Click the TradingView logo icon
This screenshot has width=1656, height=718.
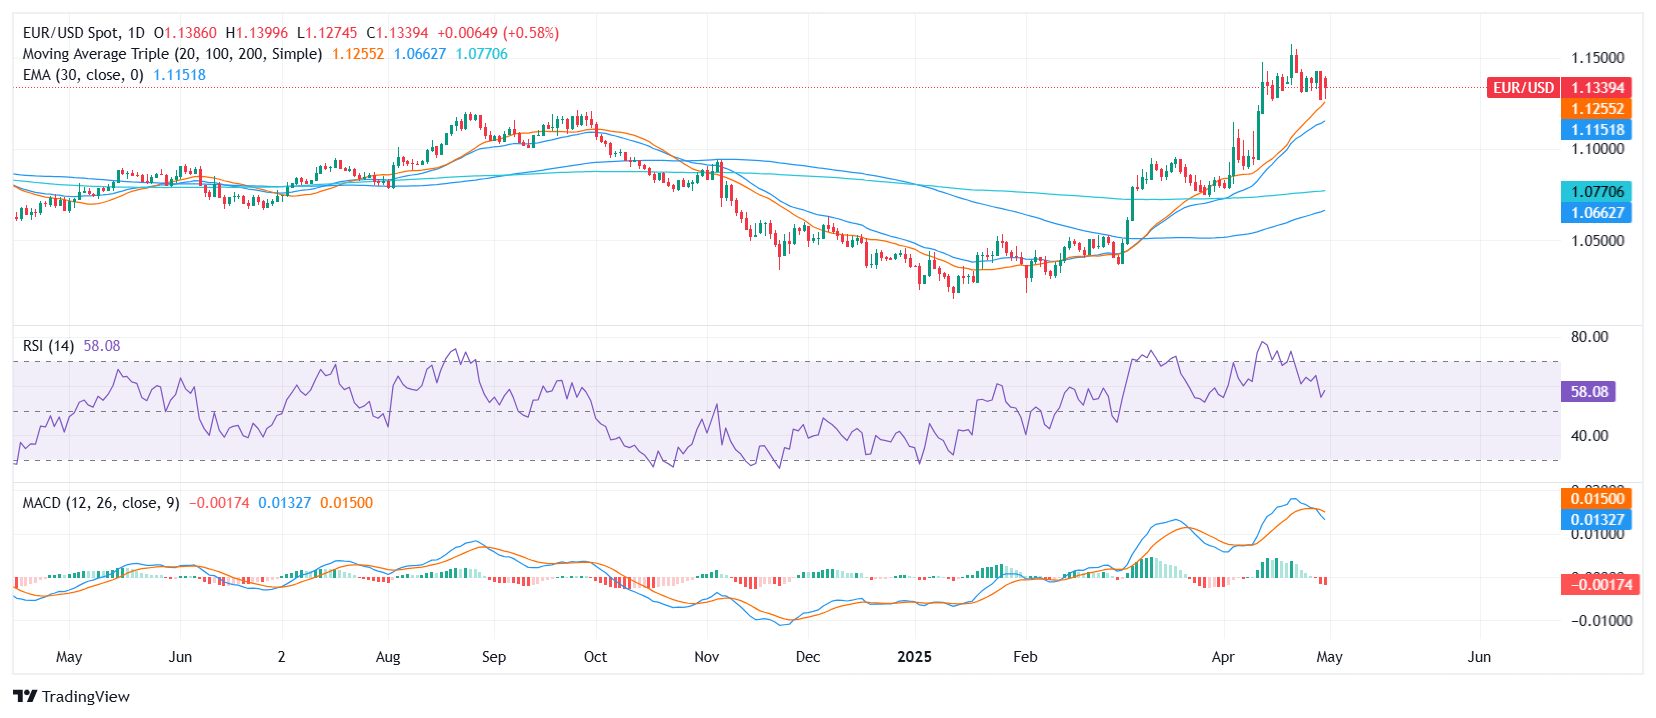(x=25, y=697)
